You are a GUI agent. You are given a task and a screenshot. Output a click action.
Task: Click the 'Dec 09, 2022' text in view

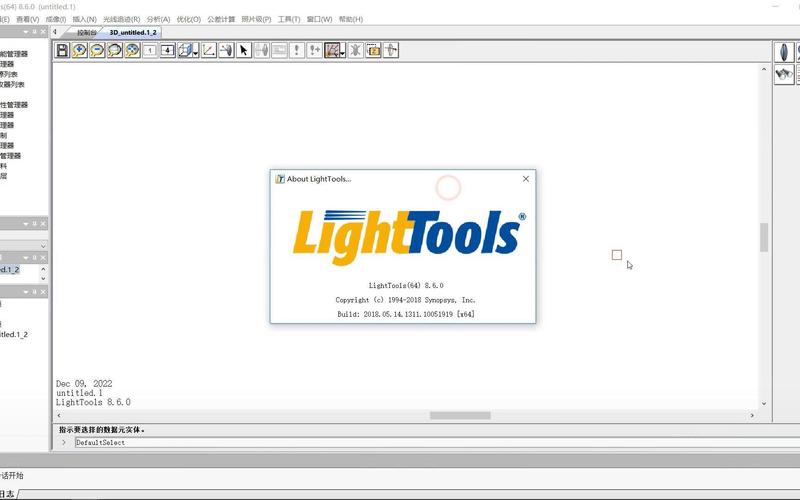point(84,384)
